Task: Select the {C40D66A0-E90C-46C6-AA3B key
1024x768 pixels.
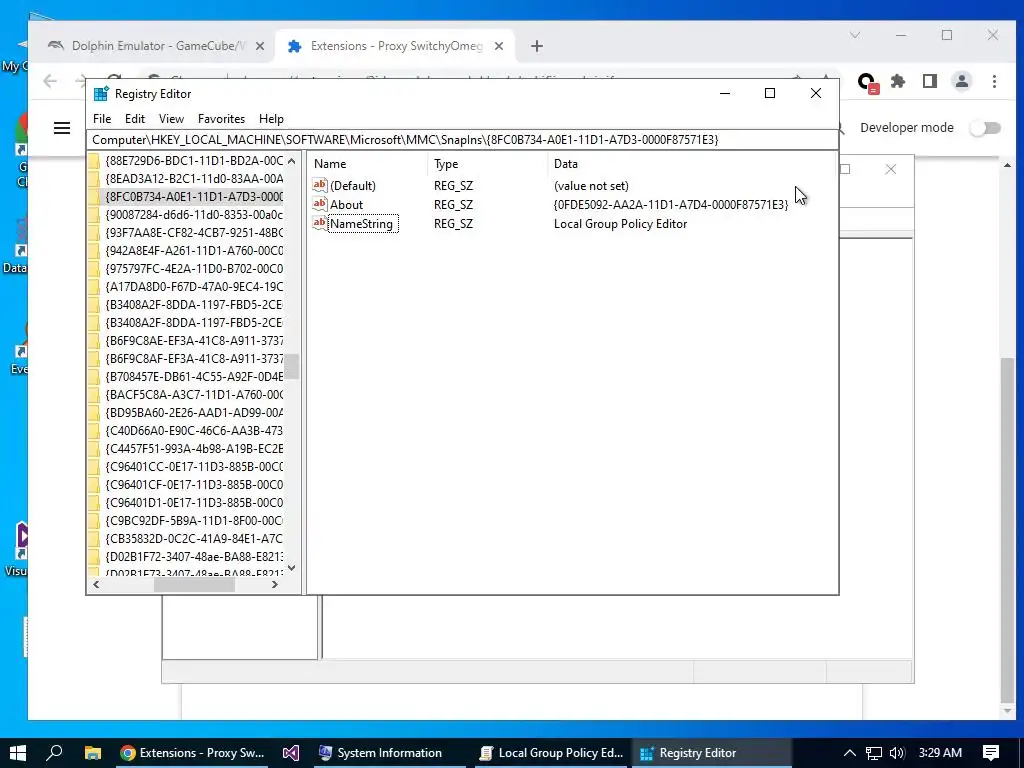Action: point(194,431)
